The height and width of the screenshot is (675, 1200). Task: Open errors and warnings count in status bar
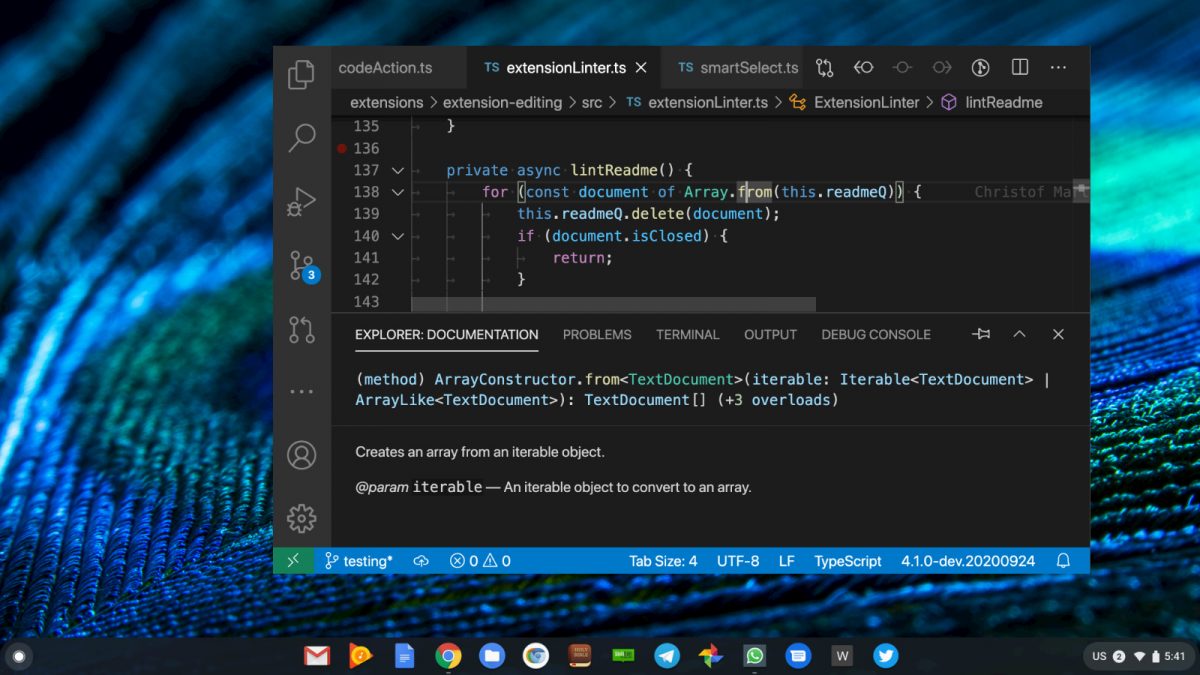480,561
